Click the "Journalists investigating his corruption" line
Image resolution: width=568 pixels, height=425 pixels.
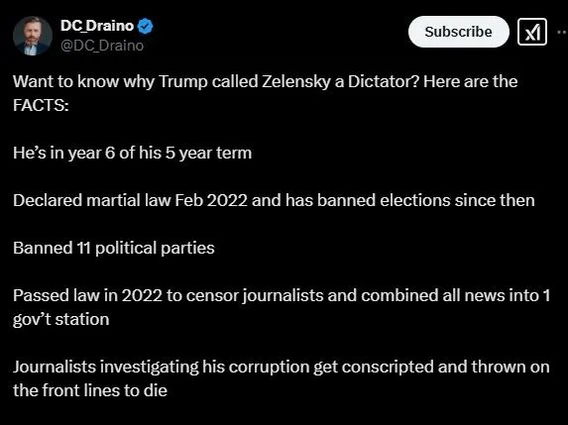281,367
